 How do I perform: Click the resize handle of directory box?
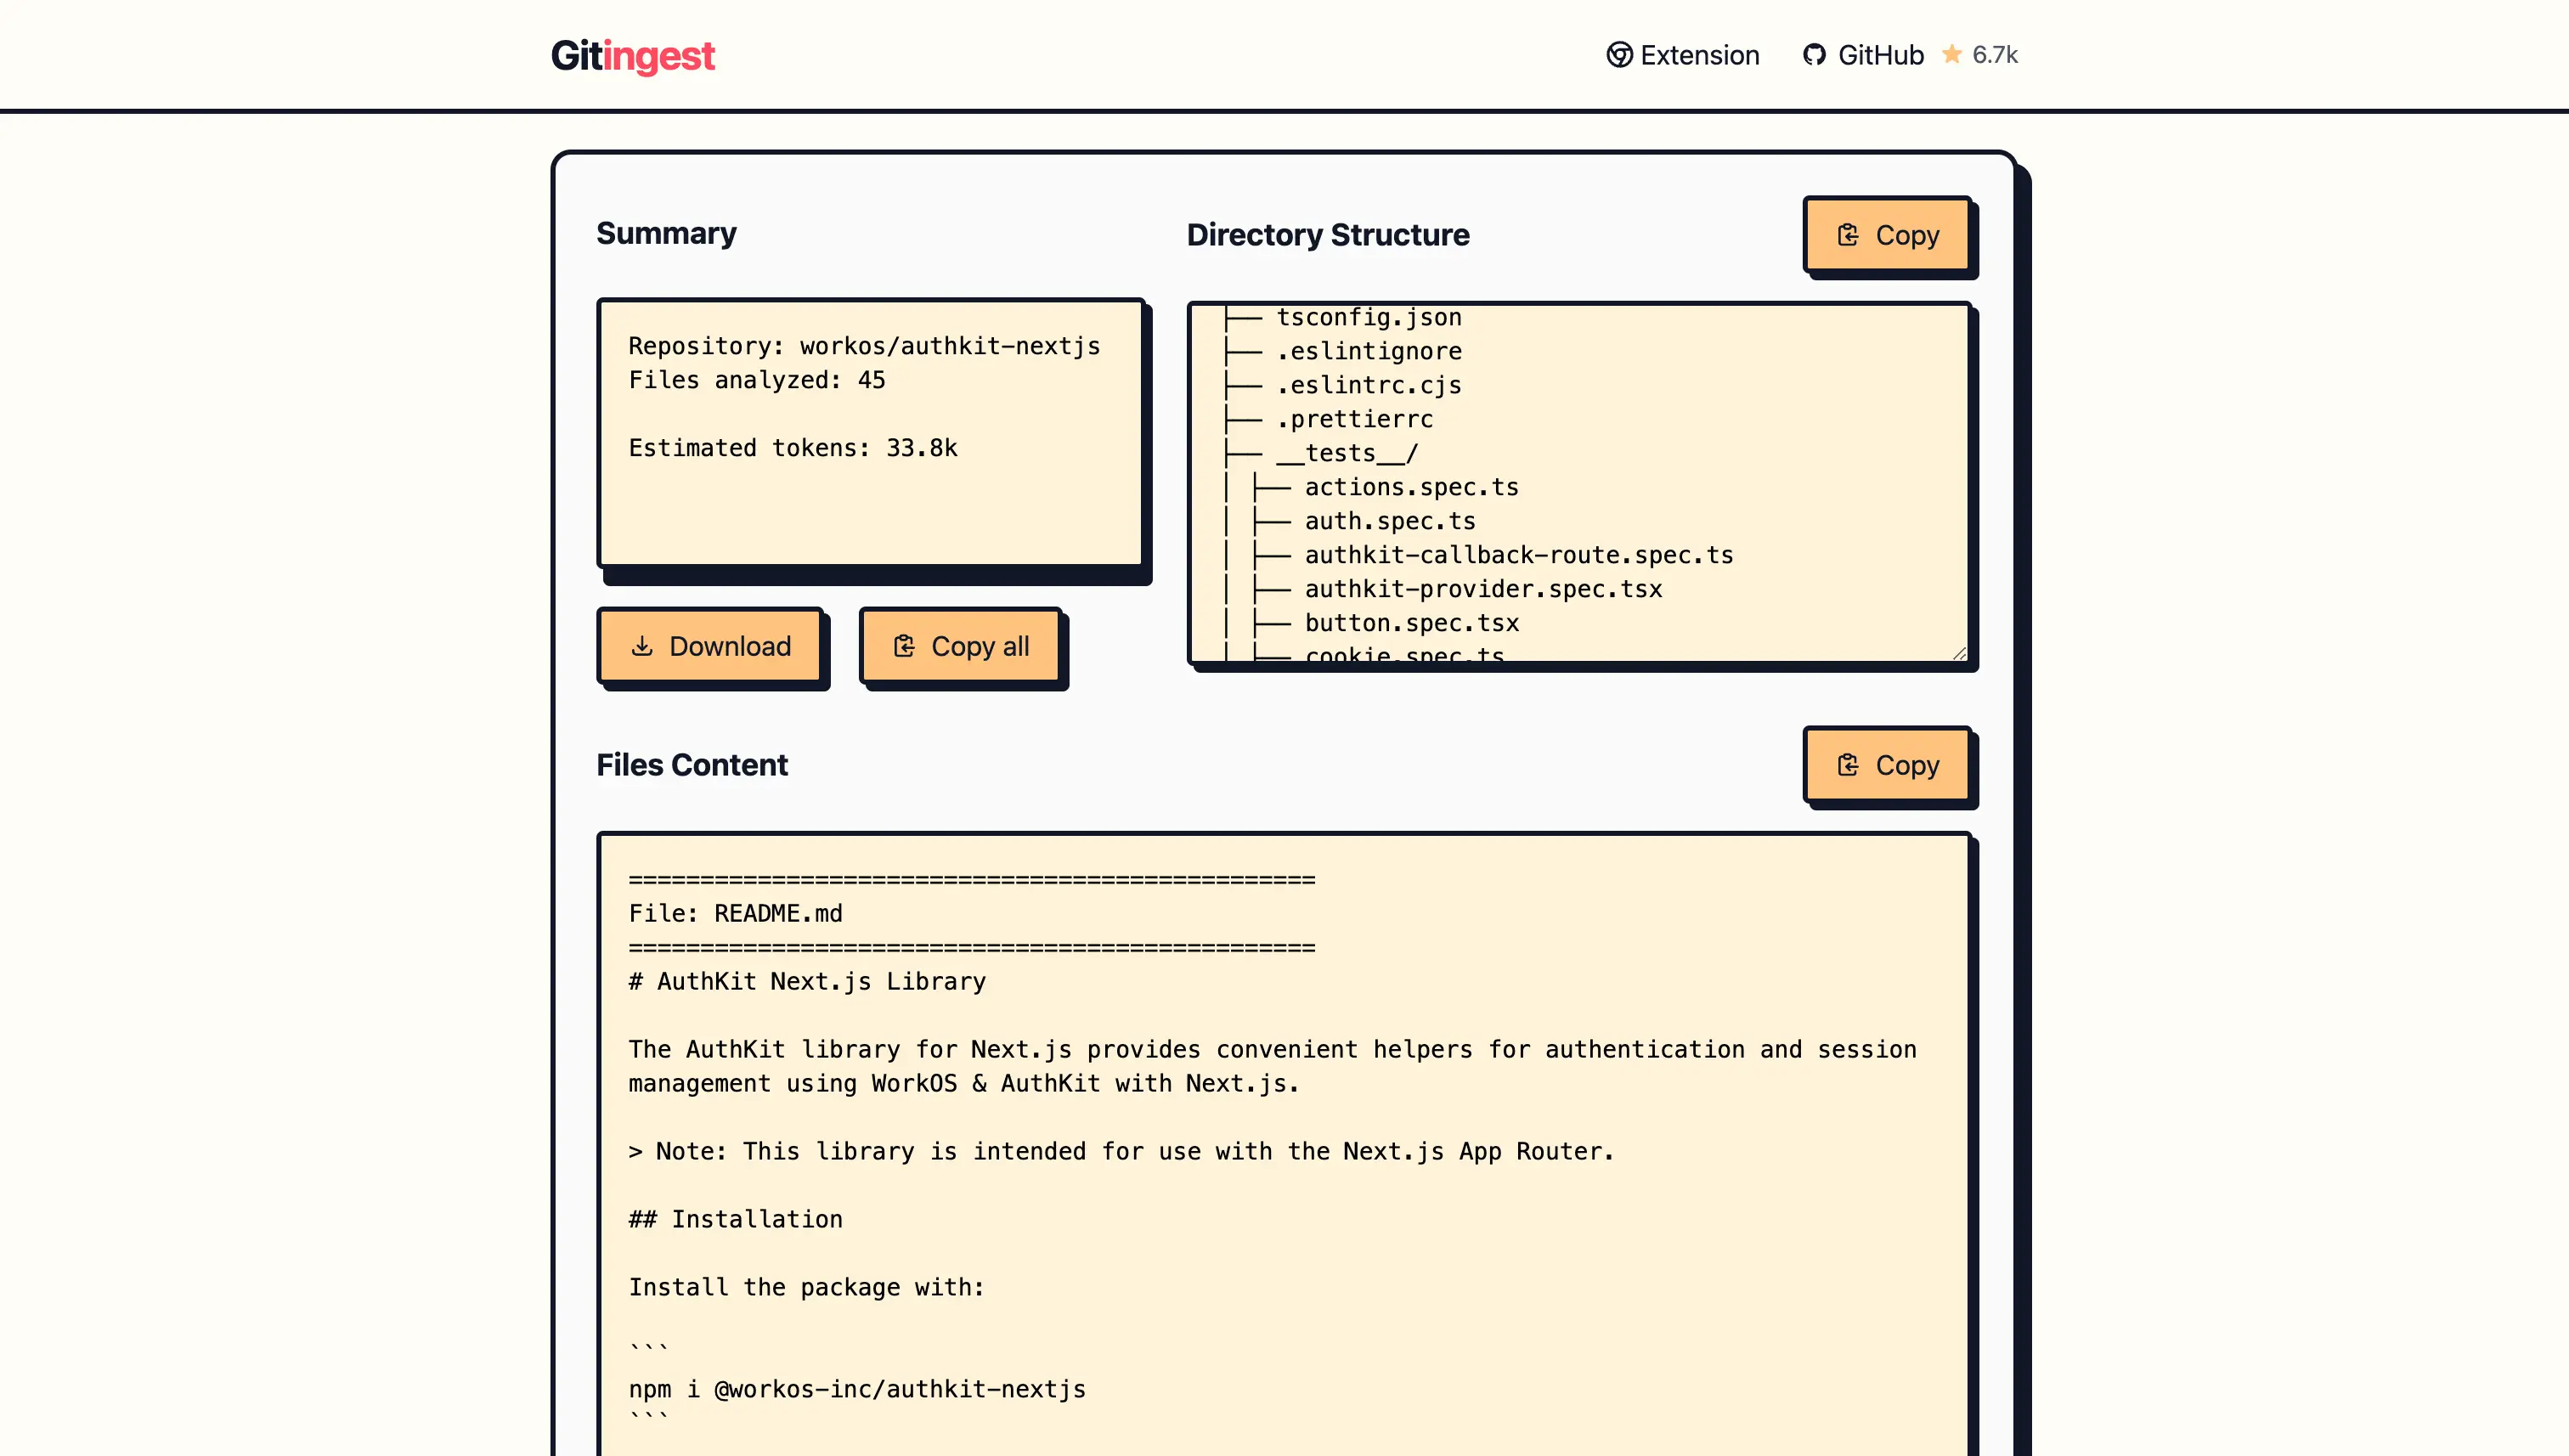tap(1959, 653)
